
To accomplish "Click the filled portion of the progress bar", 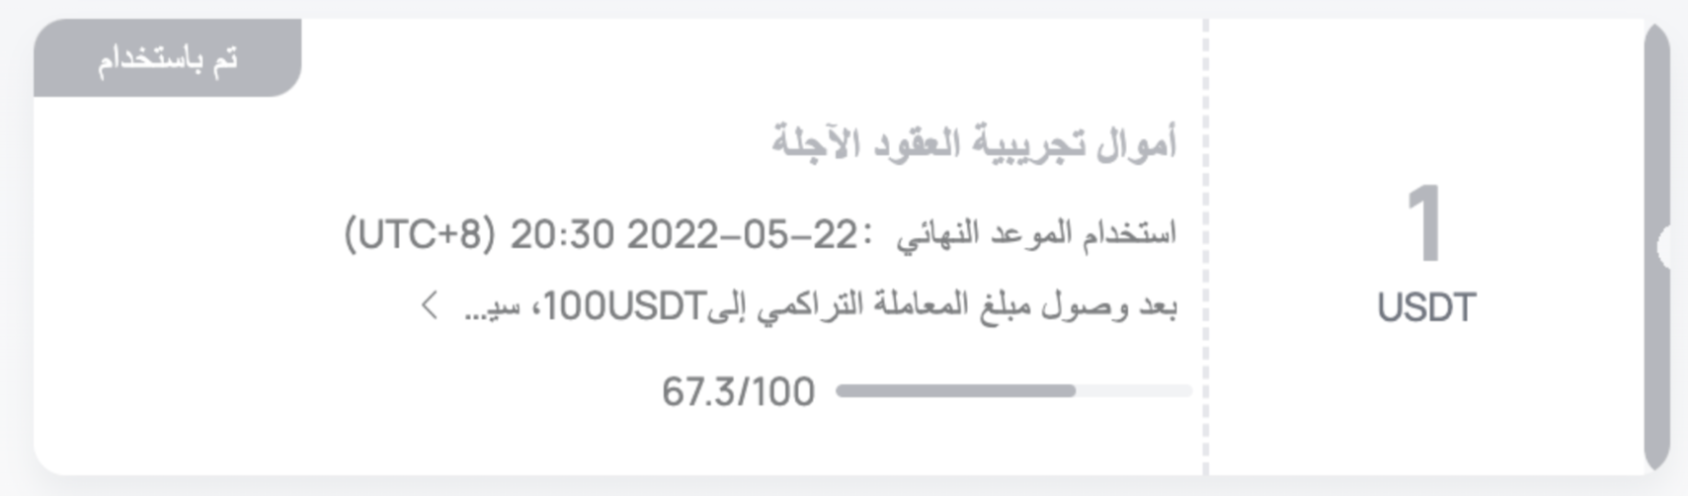I will click(956, 391).
